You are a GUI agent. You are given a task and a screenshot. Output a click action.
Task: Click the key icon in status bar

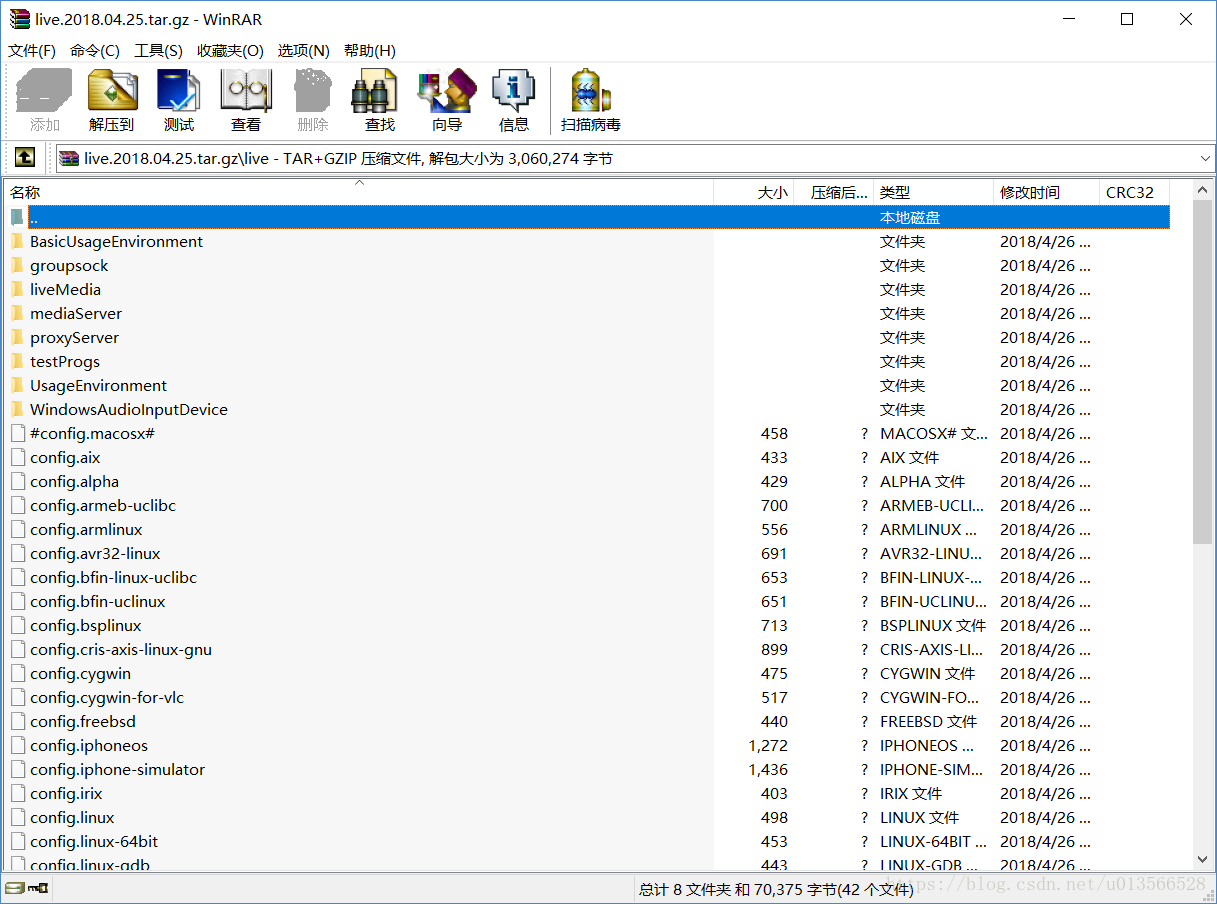point(38,887)
